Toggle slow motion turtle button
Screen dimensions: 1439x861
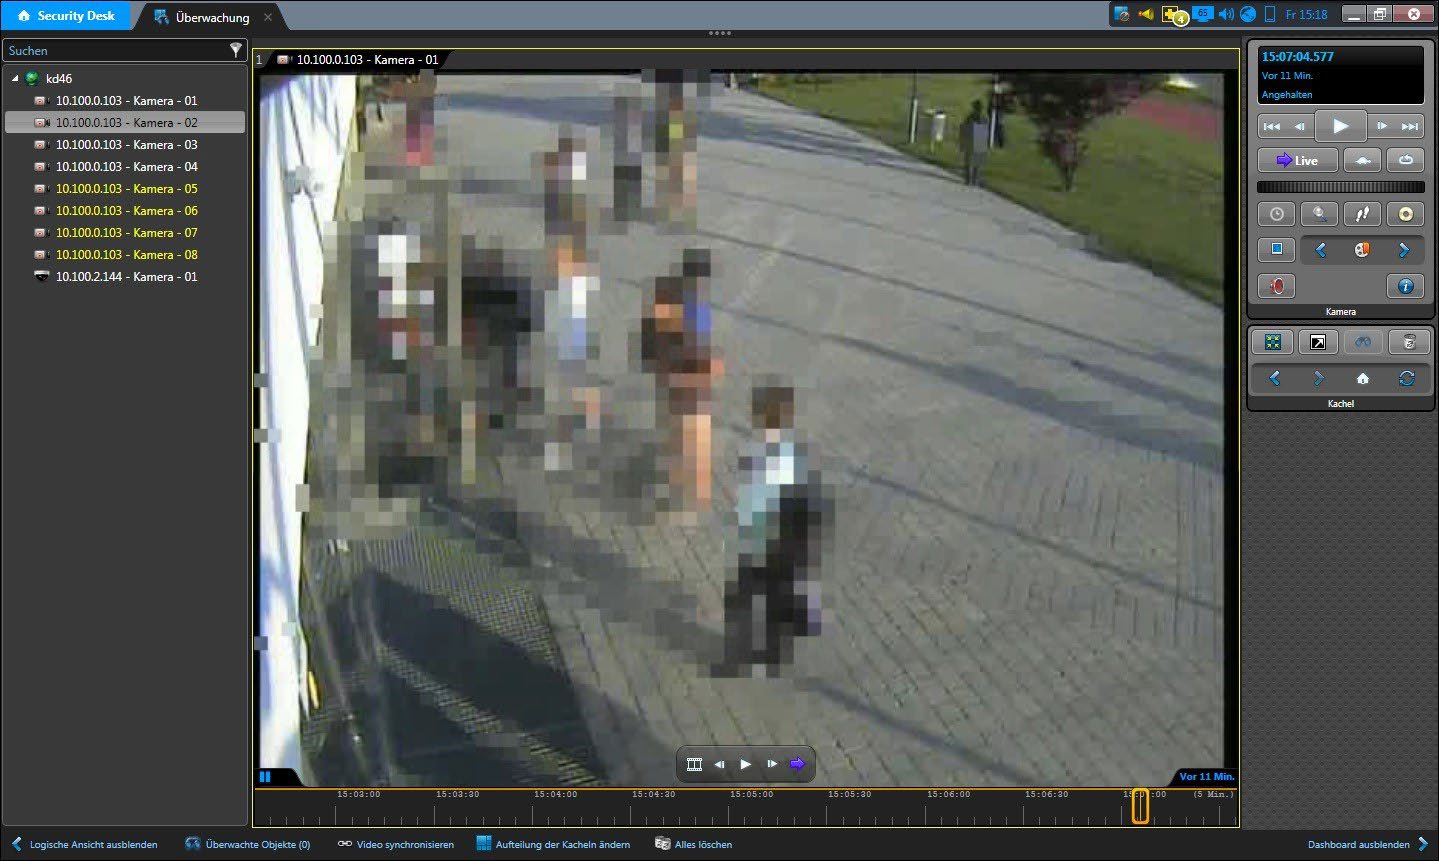pos(1362,160)
